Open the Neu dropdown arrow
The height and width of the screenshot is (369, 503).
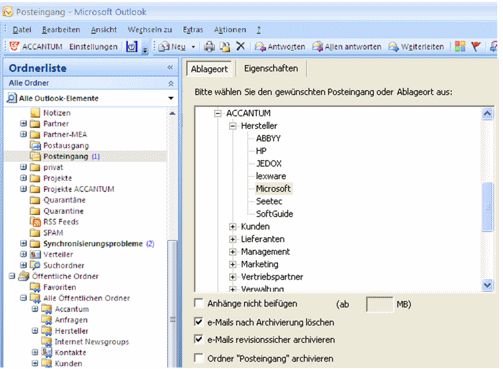[193, 47]
